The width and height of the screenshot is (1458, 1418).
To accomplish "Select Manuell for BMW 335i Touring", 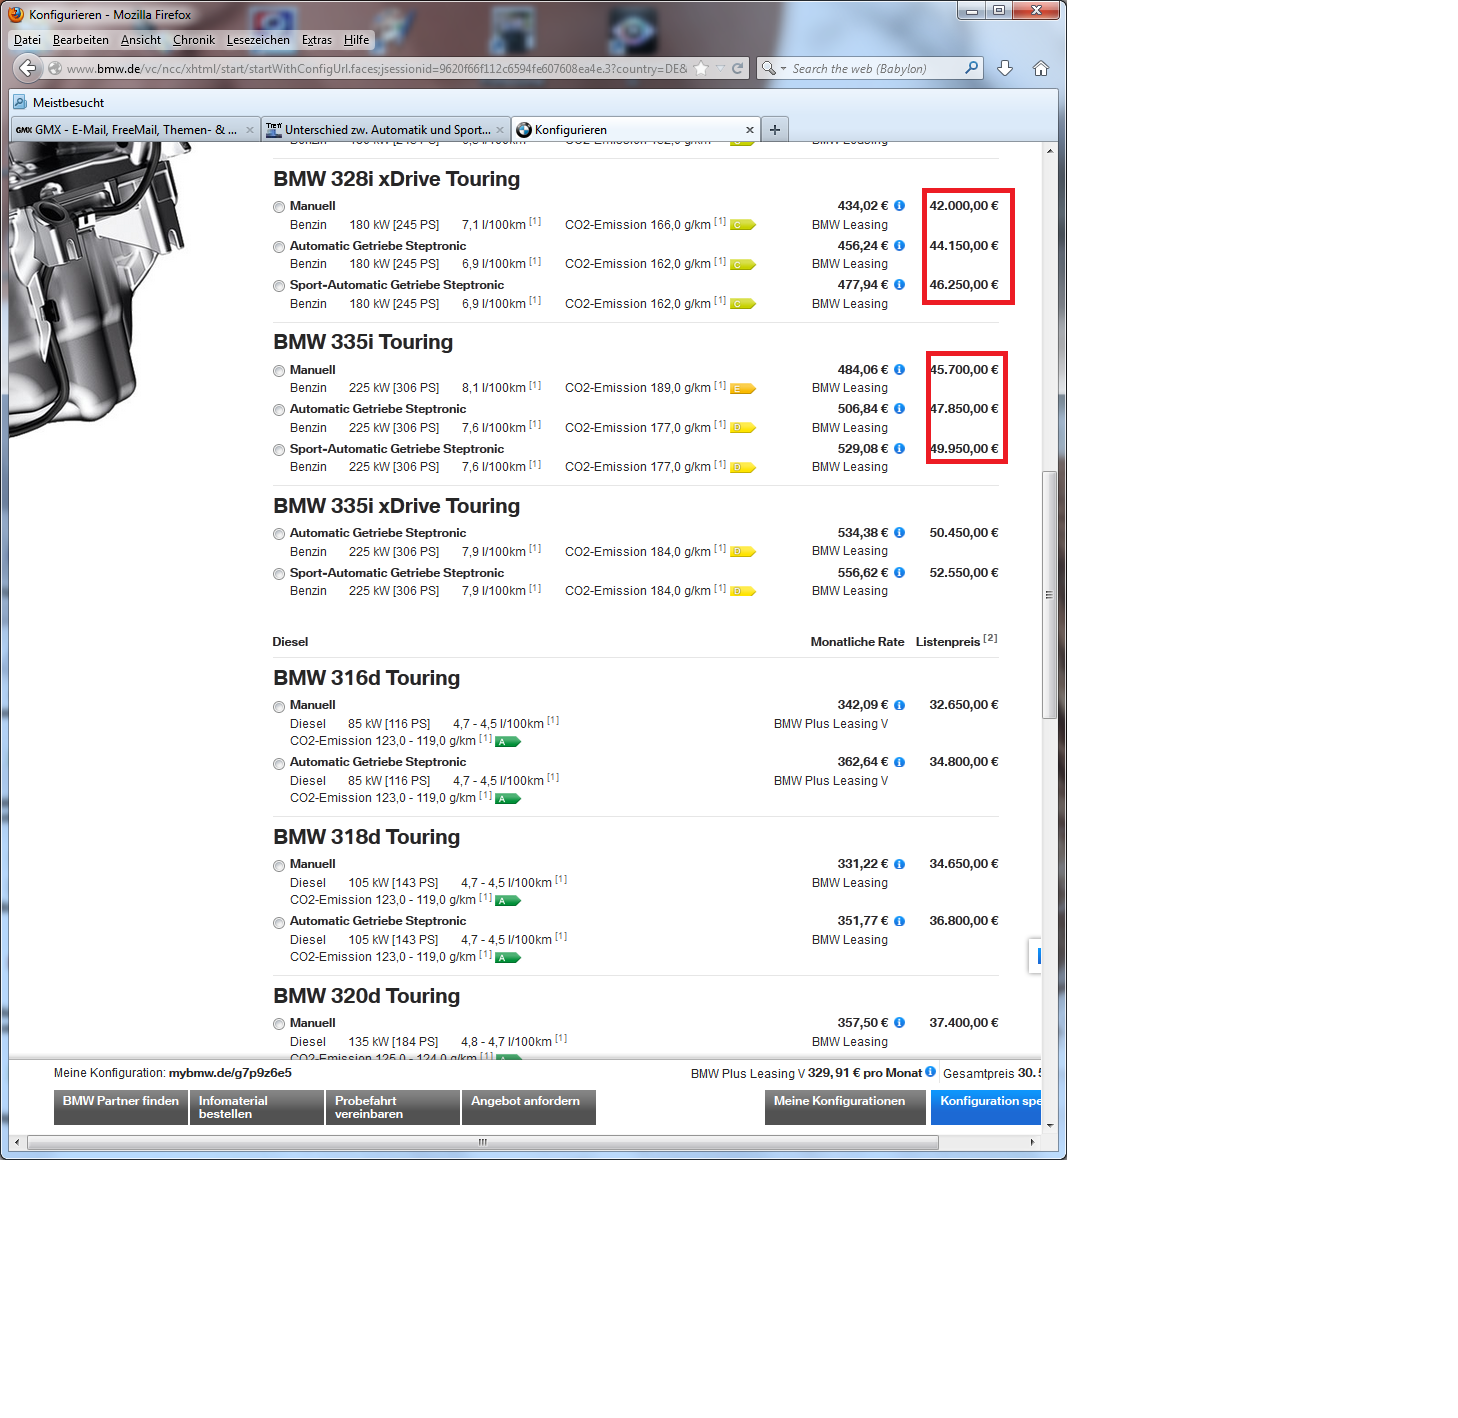I will (x=279, y=371).
